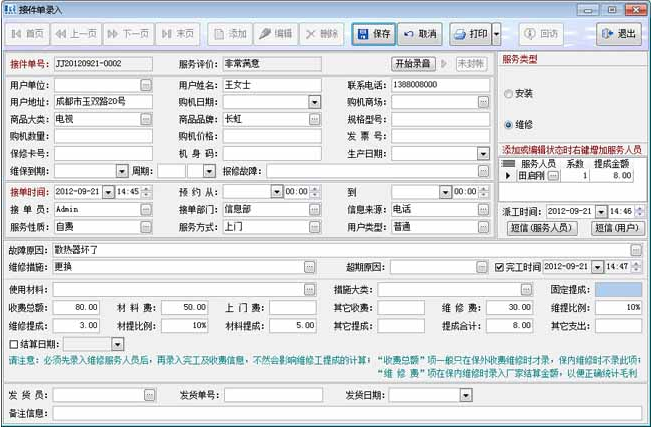Open the 接单员 lookup ellipsis button
This screenshot has width=651, height=427.
tap(146, 210)
